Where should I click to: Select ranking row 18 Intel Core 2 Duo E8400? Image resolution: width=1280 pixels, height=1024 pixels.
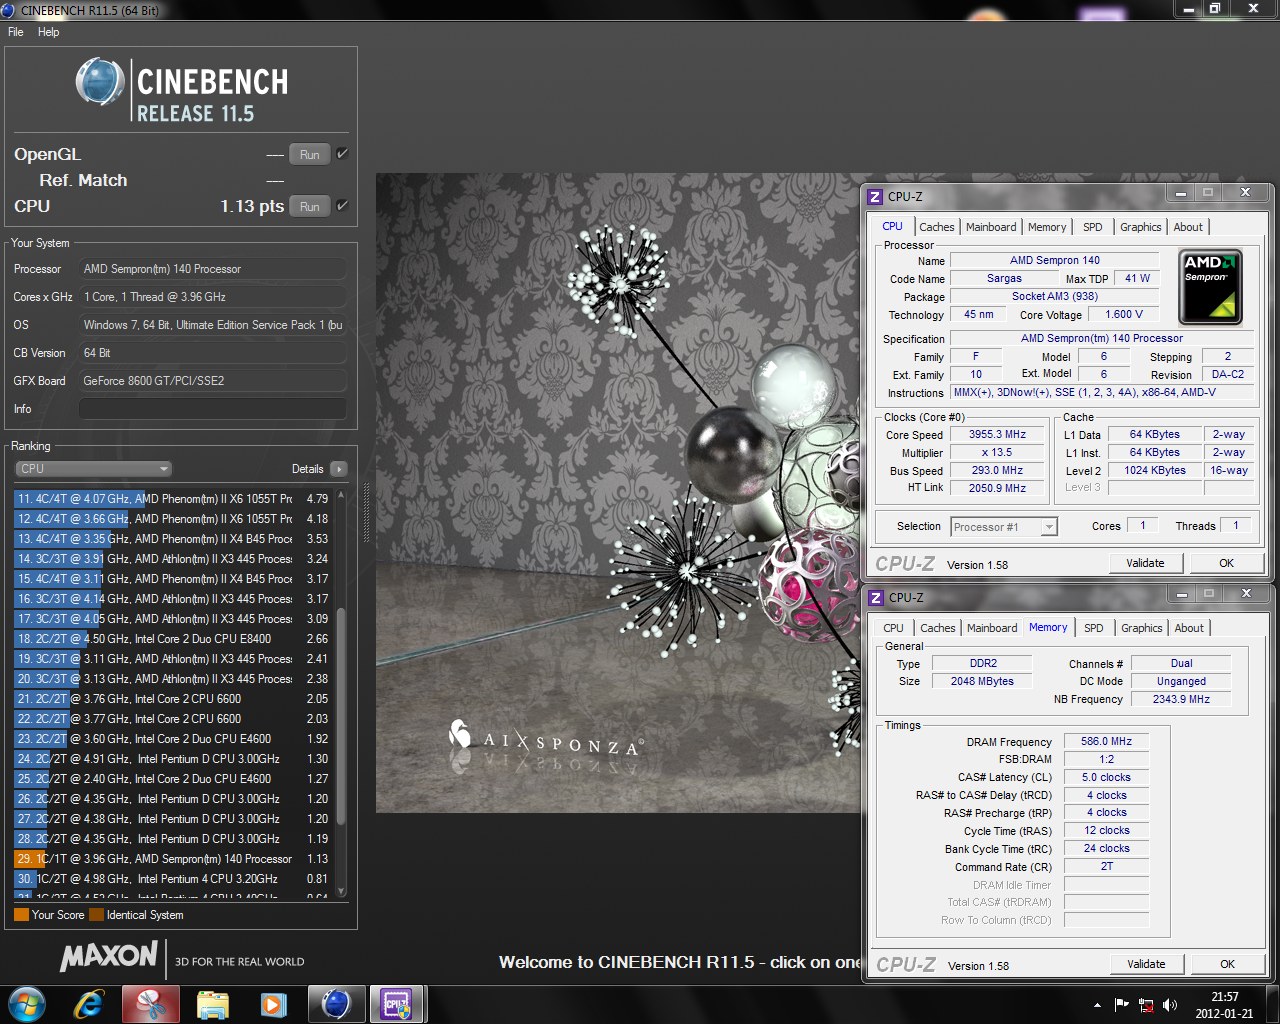click(172, 639)
